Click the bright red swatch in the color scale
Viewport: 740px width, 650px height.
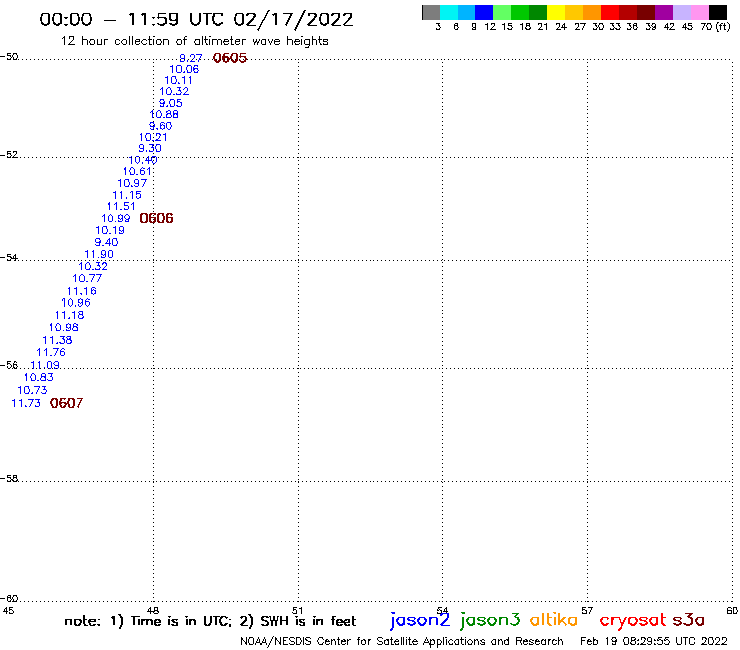click(610, 12)
